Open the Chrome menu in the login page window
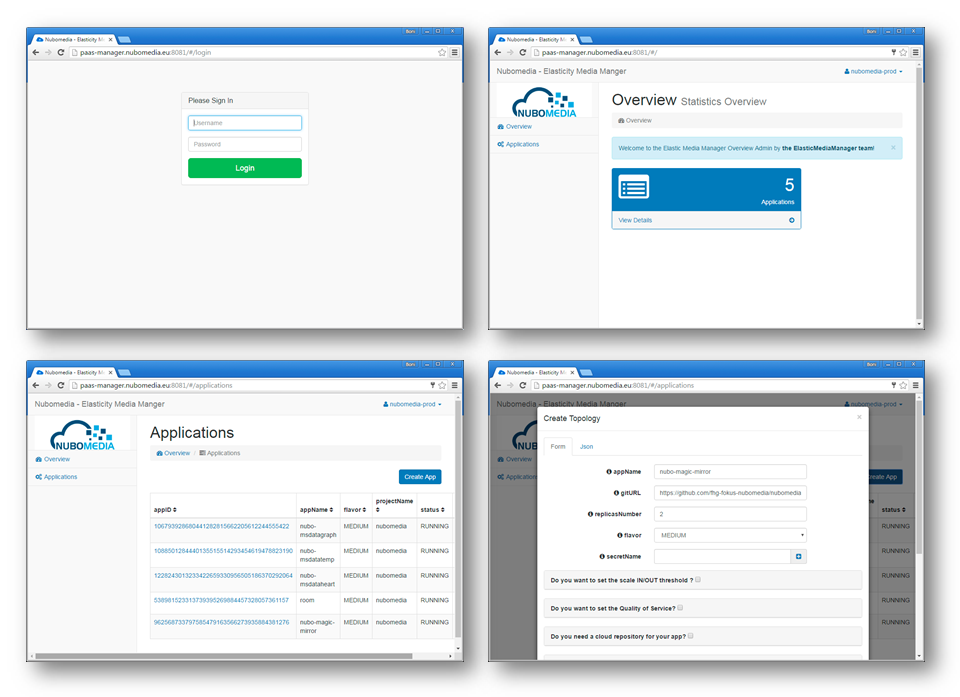This screenshot has width=960, height=697. click(x=455, y=53)
